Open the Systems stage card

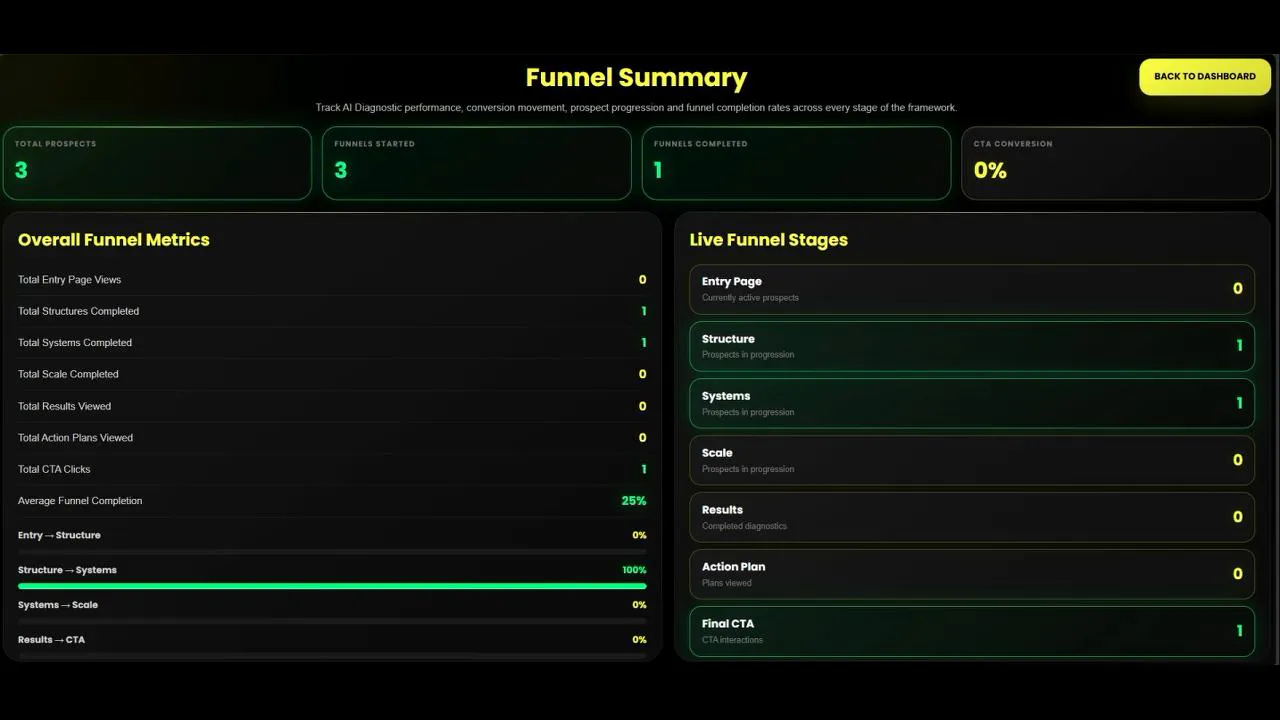click(x=972, y=403)
